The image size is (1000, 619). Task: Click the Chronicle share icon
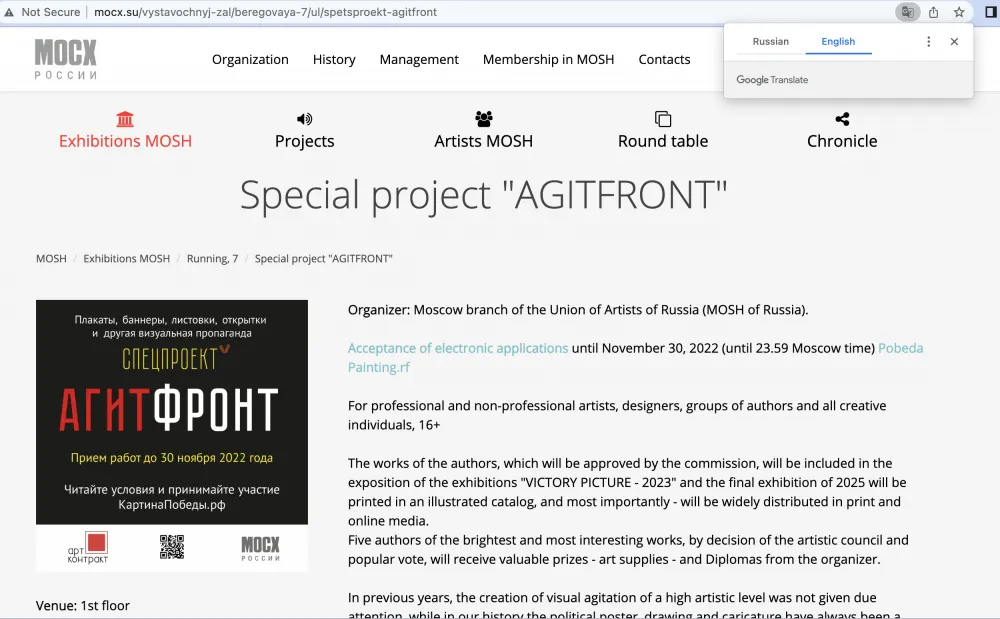coord(842,119)
